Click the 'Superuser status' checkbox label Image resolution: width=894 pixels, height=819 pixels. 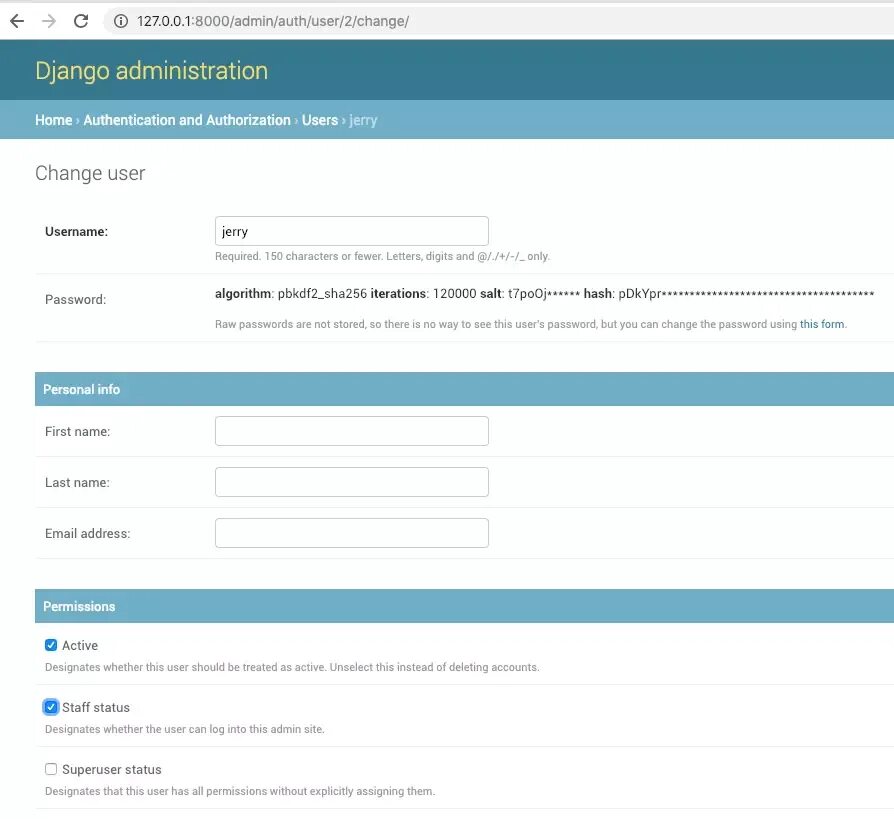(x=112, y=769)
